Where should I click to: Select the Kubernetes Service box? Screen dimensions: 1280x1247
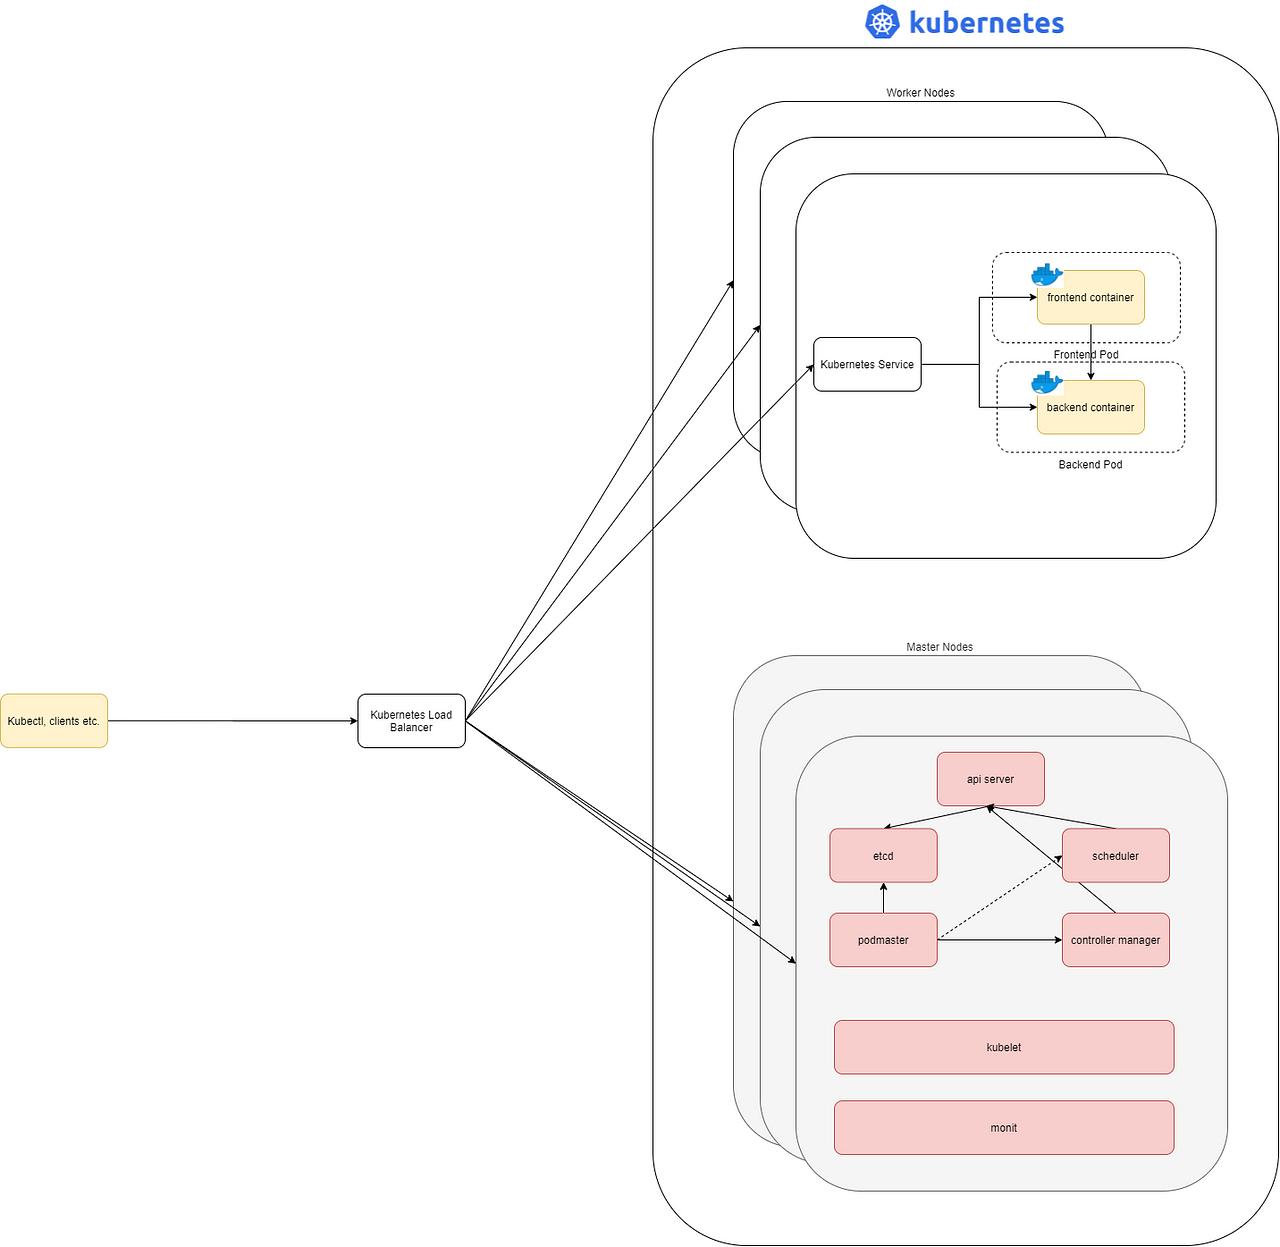click(x=867, y=364)
